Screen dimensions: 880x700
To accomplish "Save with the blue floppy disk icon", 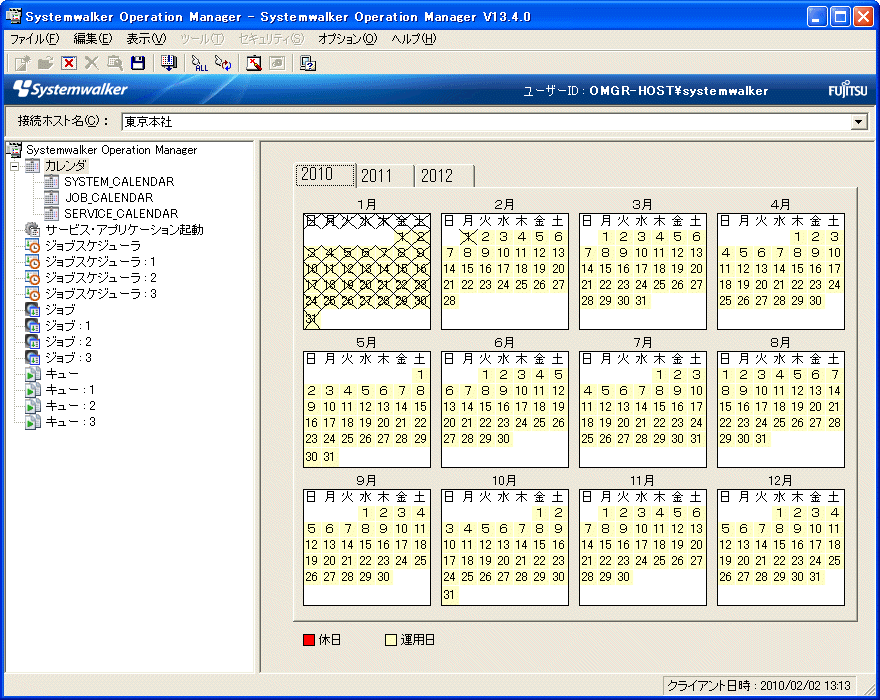I will pos(138,63).
